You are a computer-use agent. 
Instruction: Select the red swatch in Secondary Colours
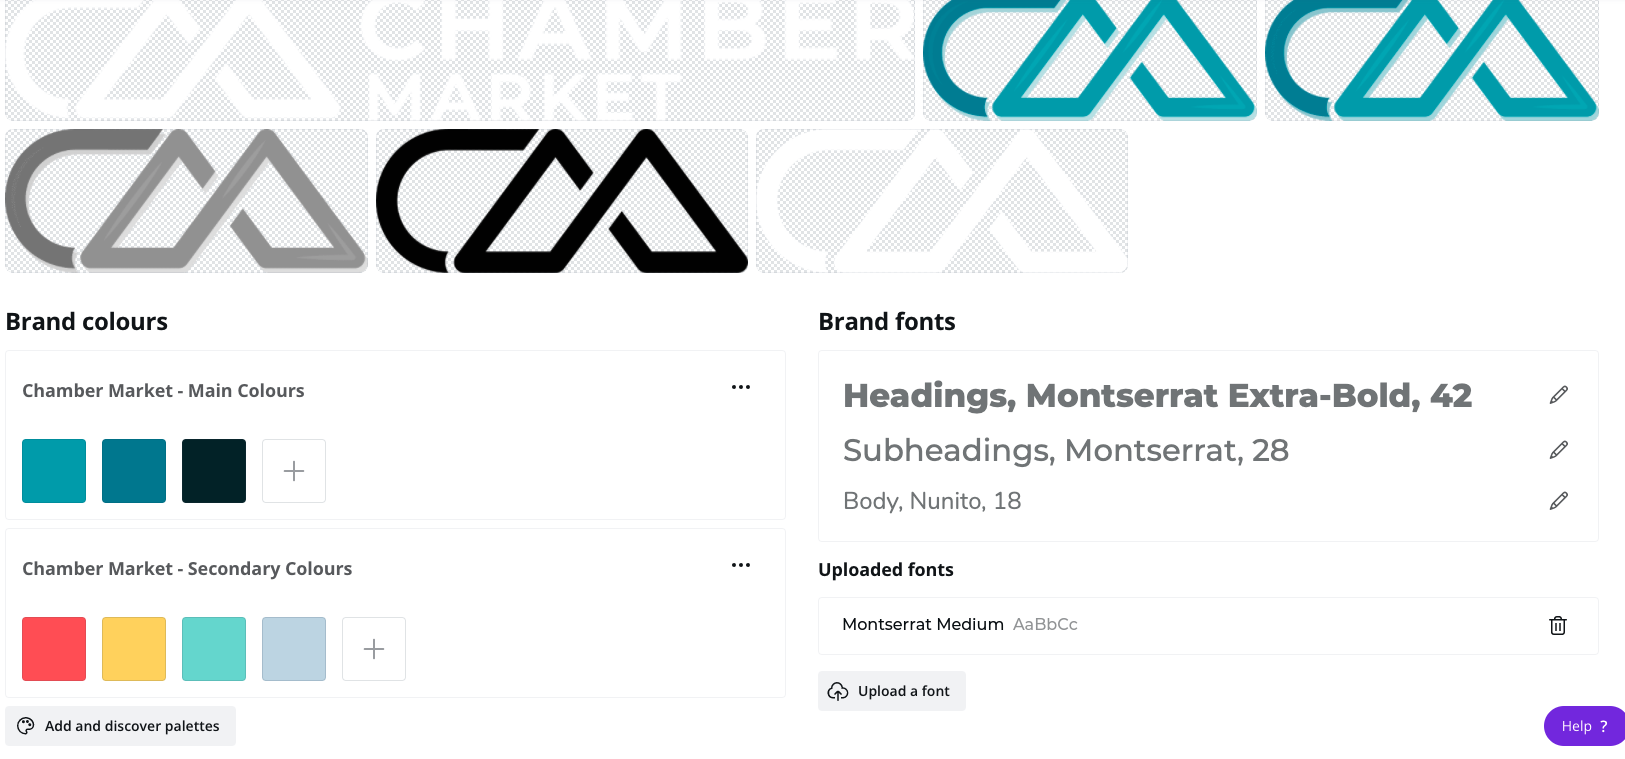point(53,648)
